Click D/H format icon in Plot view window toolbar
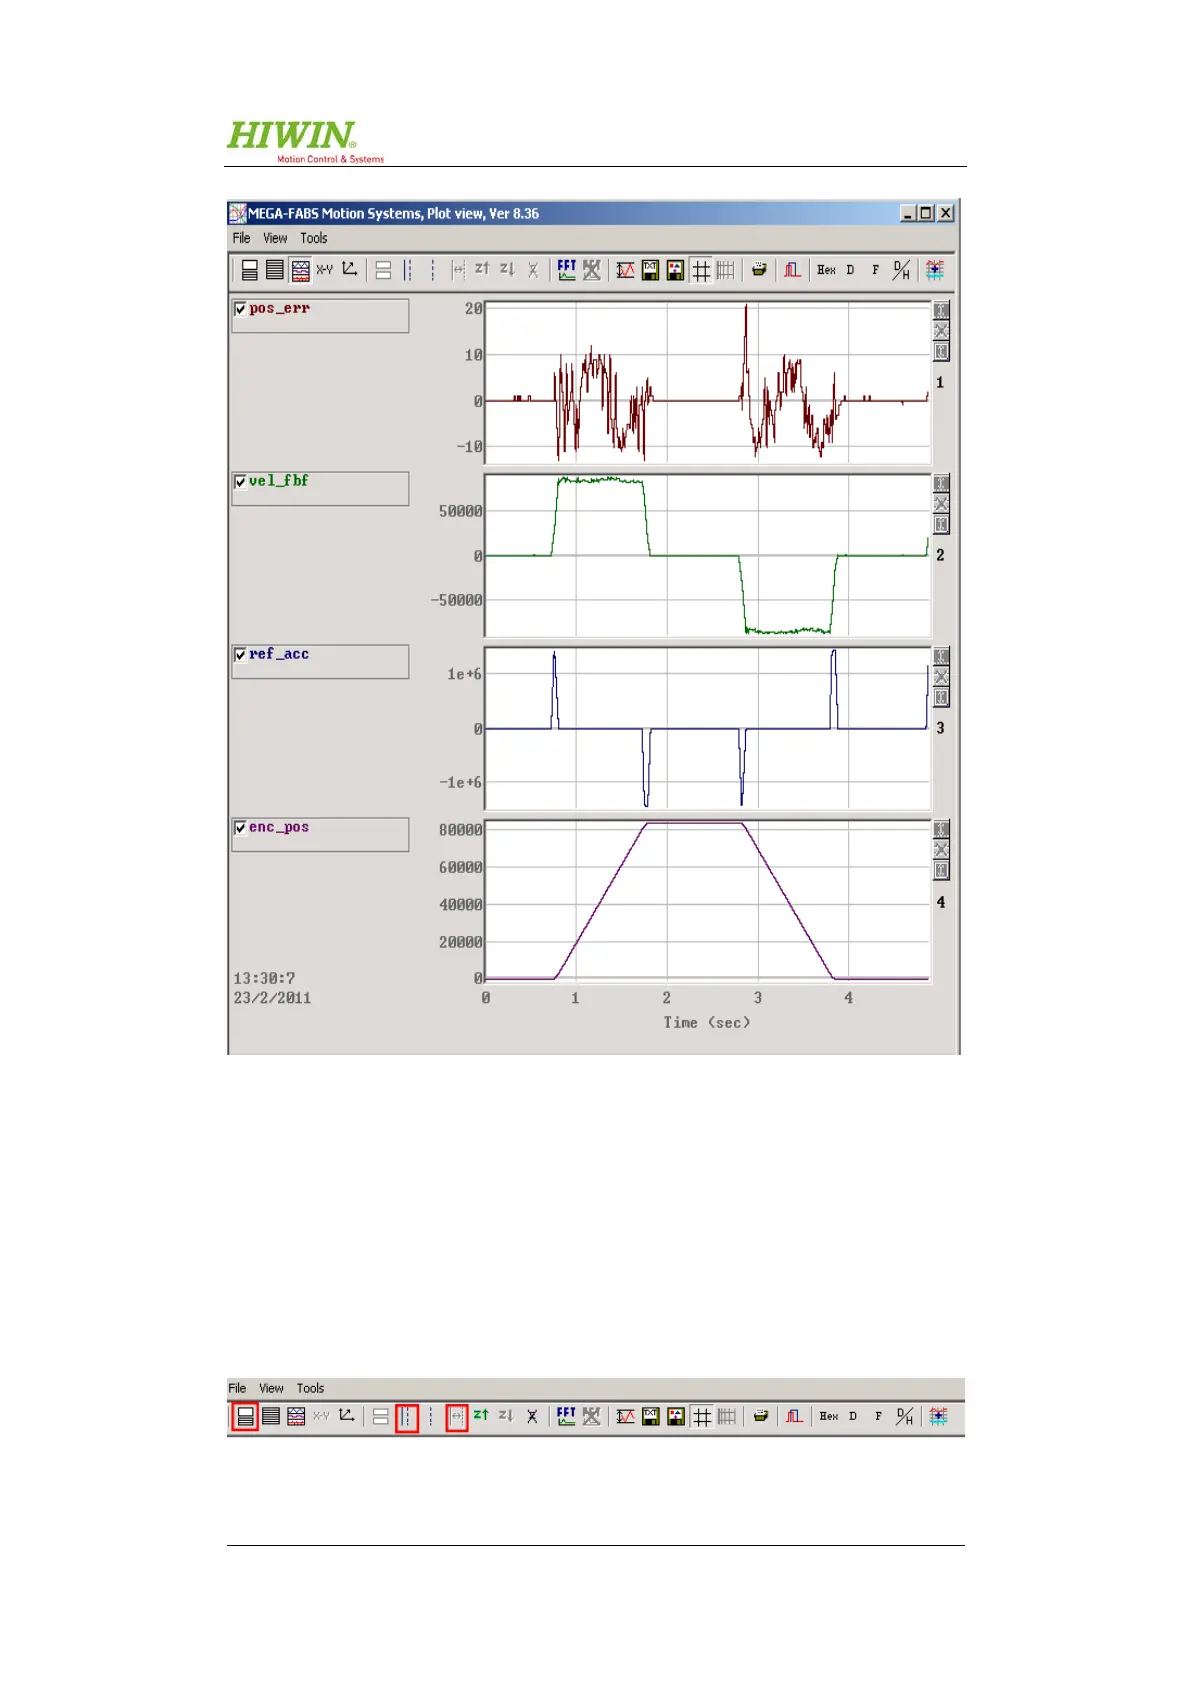 [902, 270]
